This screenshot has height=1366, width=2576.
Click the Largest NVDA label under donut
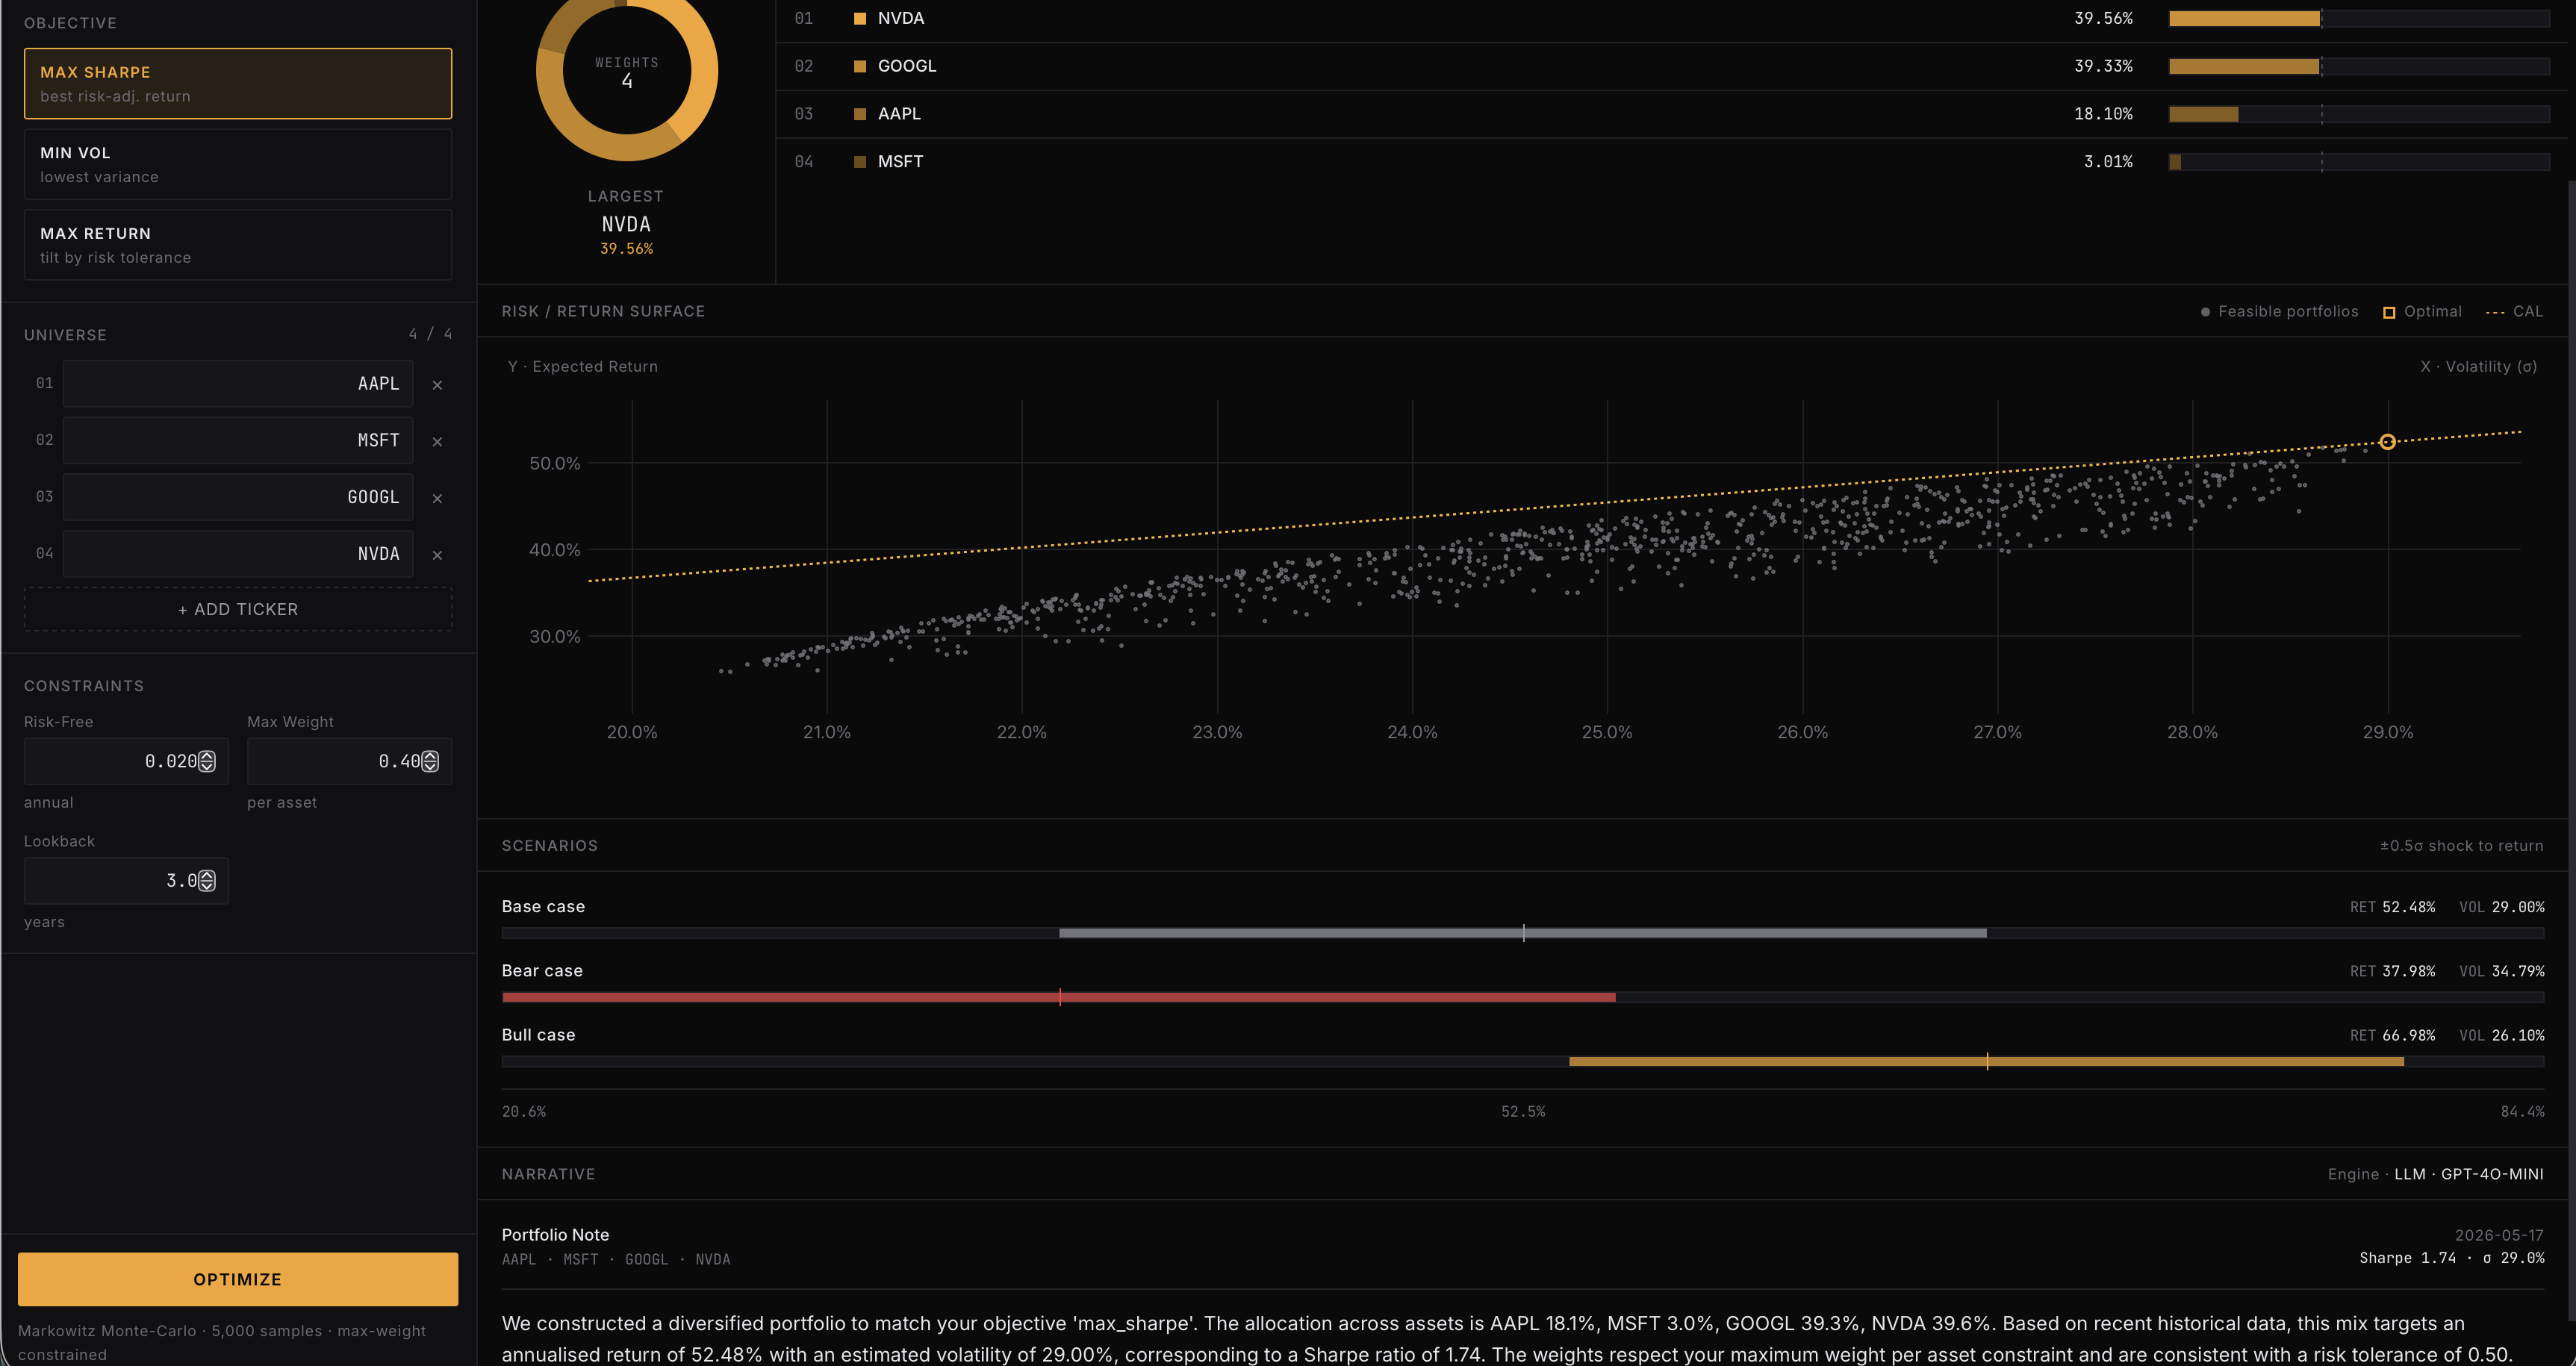point(626,224)
